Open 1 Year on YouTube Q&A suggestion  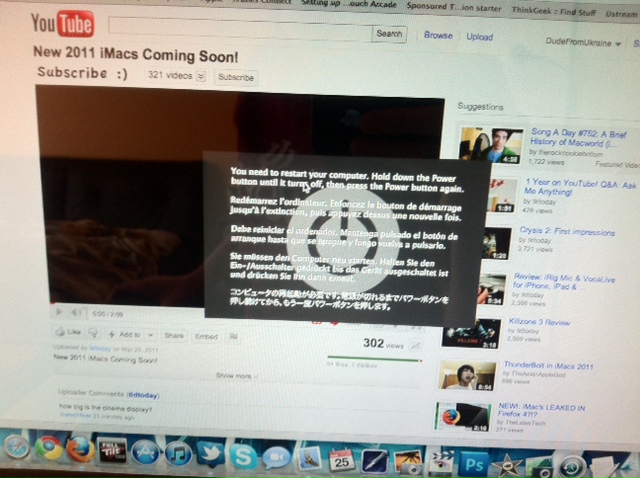pyautogui.click(x=580, y=187)
